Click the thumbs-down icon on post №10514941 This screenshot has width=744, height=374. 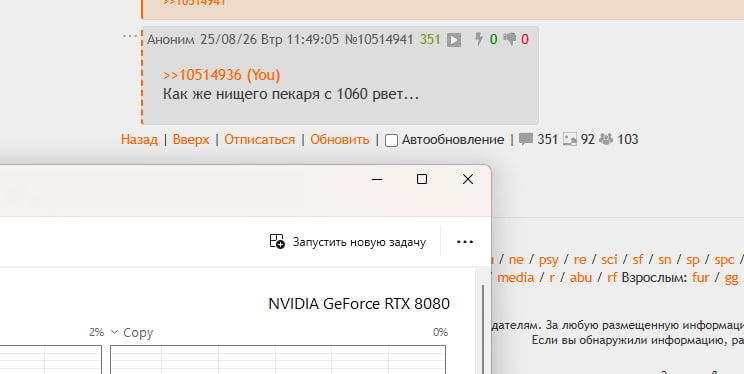(x=510, y=39)
